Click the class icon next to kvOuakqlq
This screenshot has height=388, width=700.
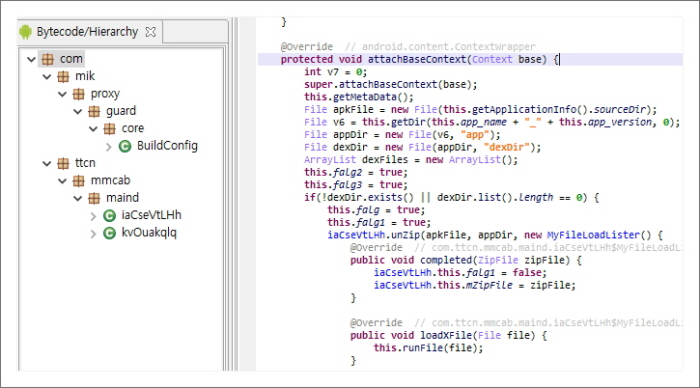[x=109, y=233]
